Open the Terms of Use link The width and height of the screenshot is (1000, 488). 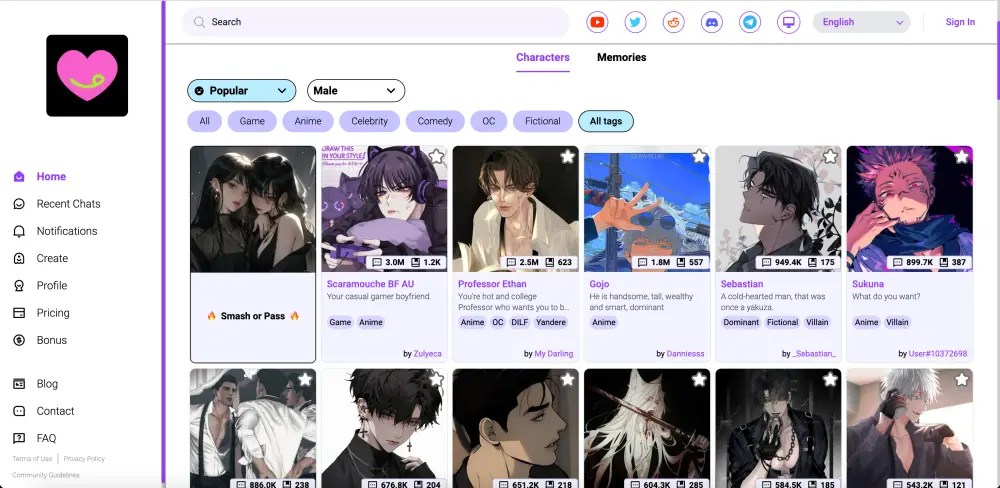click(x=33, y=459)
